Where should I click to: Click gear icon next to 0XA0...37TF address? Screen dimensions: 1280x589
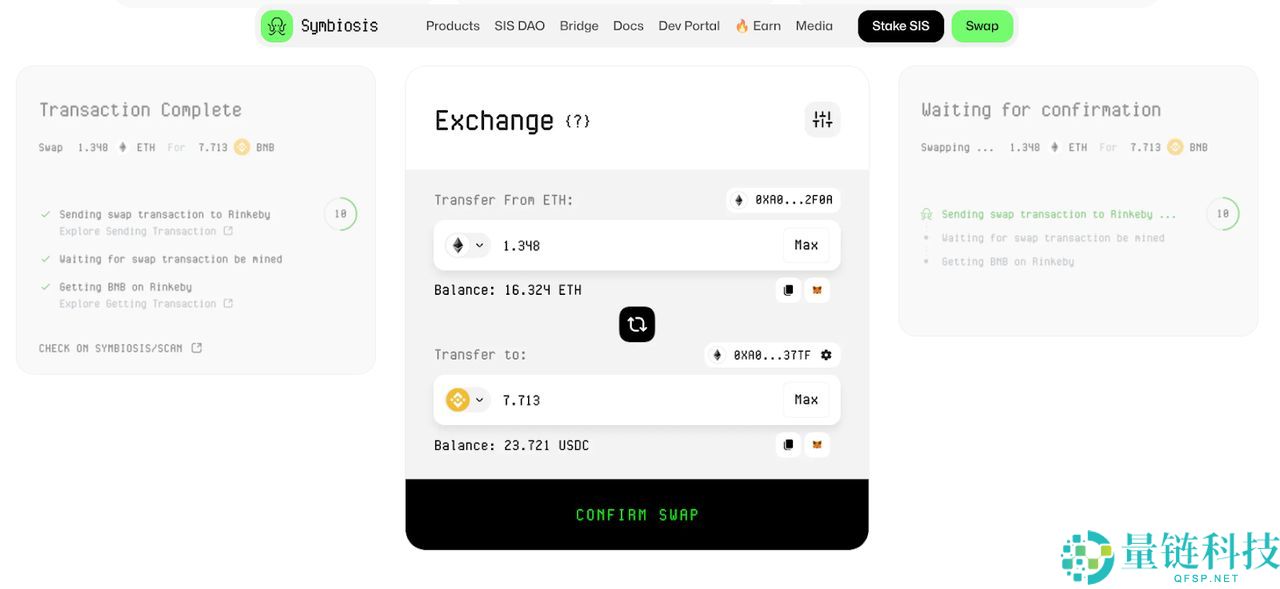(x=826, y=355)
